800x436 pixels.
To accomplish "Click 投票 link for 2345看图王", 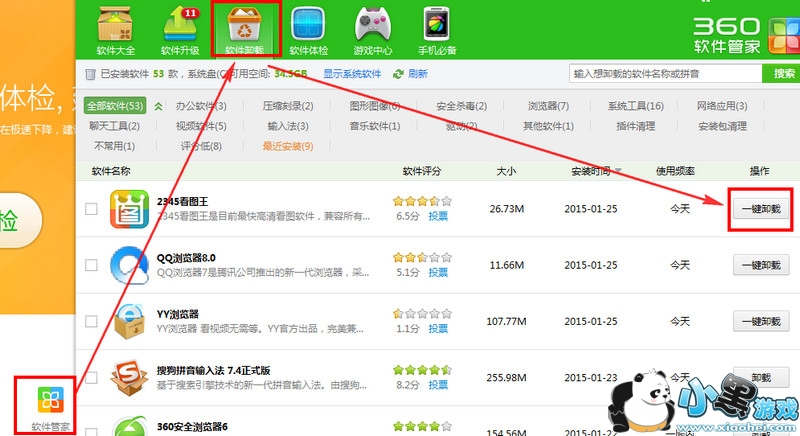I will pos(438,216).
